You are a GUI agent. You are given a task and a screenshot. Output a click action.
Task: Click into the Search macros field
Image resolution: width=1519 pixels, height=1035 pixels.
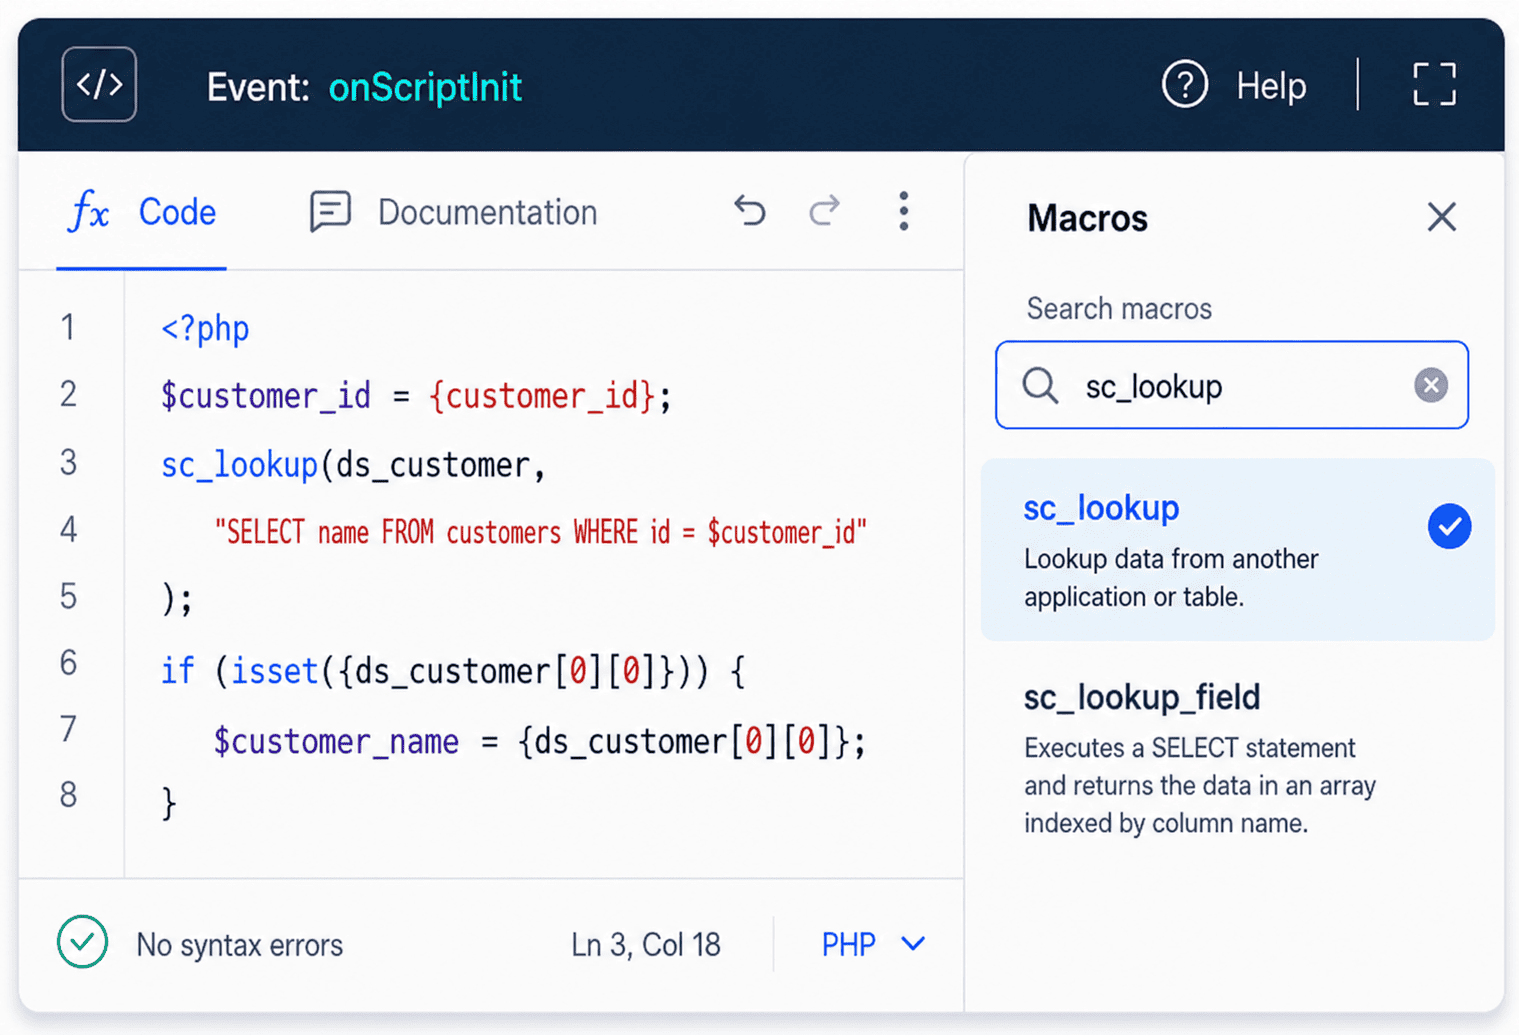[x=1232, y=386]
